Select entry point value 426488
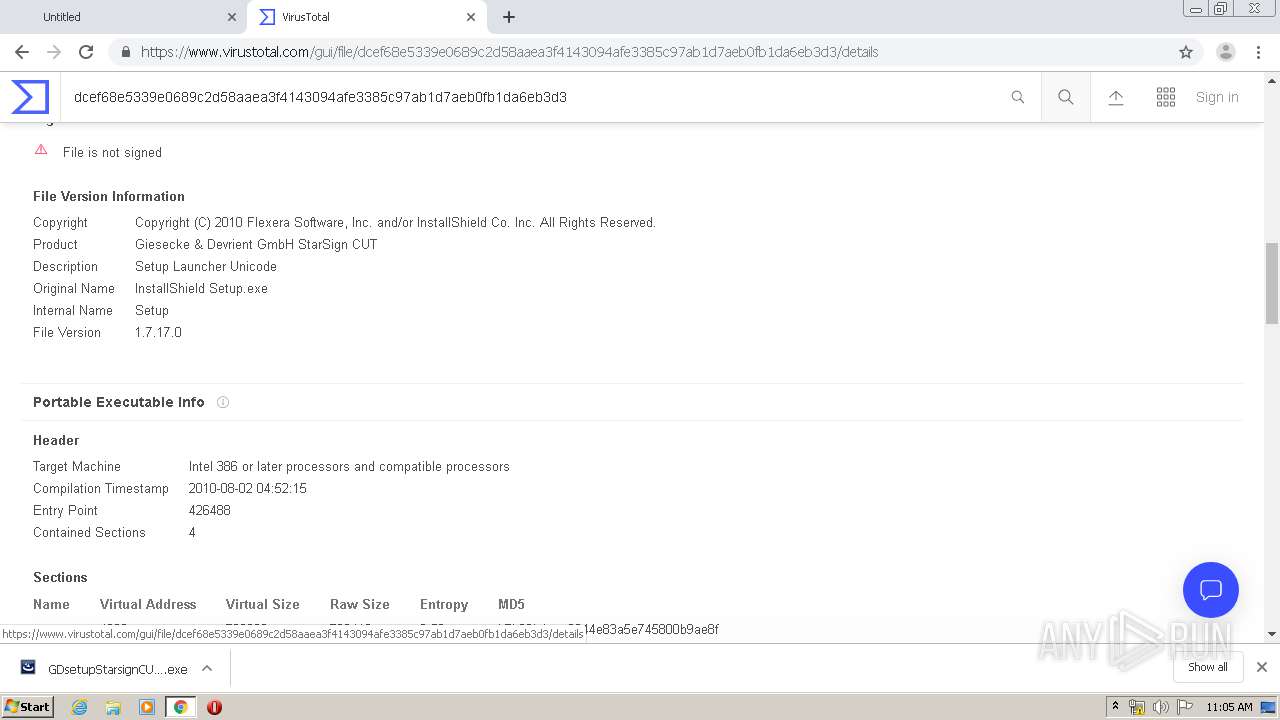 pyautogui.click(x=210, y=510)
